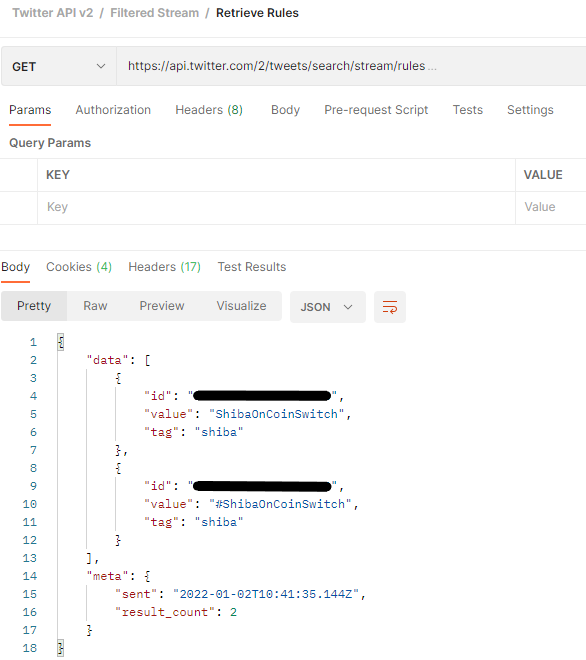Click the "value" key on line 5
Viewport: 586px width, 660px height.
click(168, 414)
